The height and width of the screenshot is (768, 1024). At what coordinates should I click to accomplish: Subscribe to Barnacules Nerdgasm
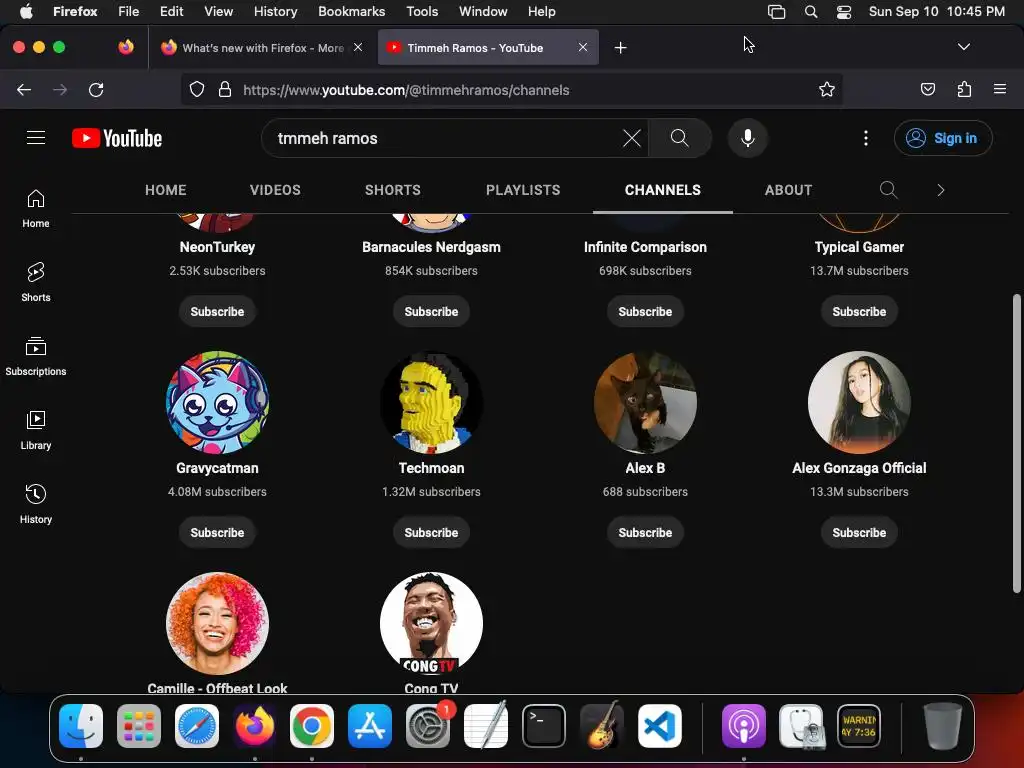click(x=431, y=312)
